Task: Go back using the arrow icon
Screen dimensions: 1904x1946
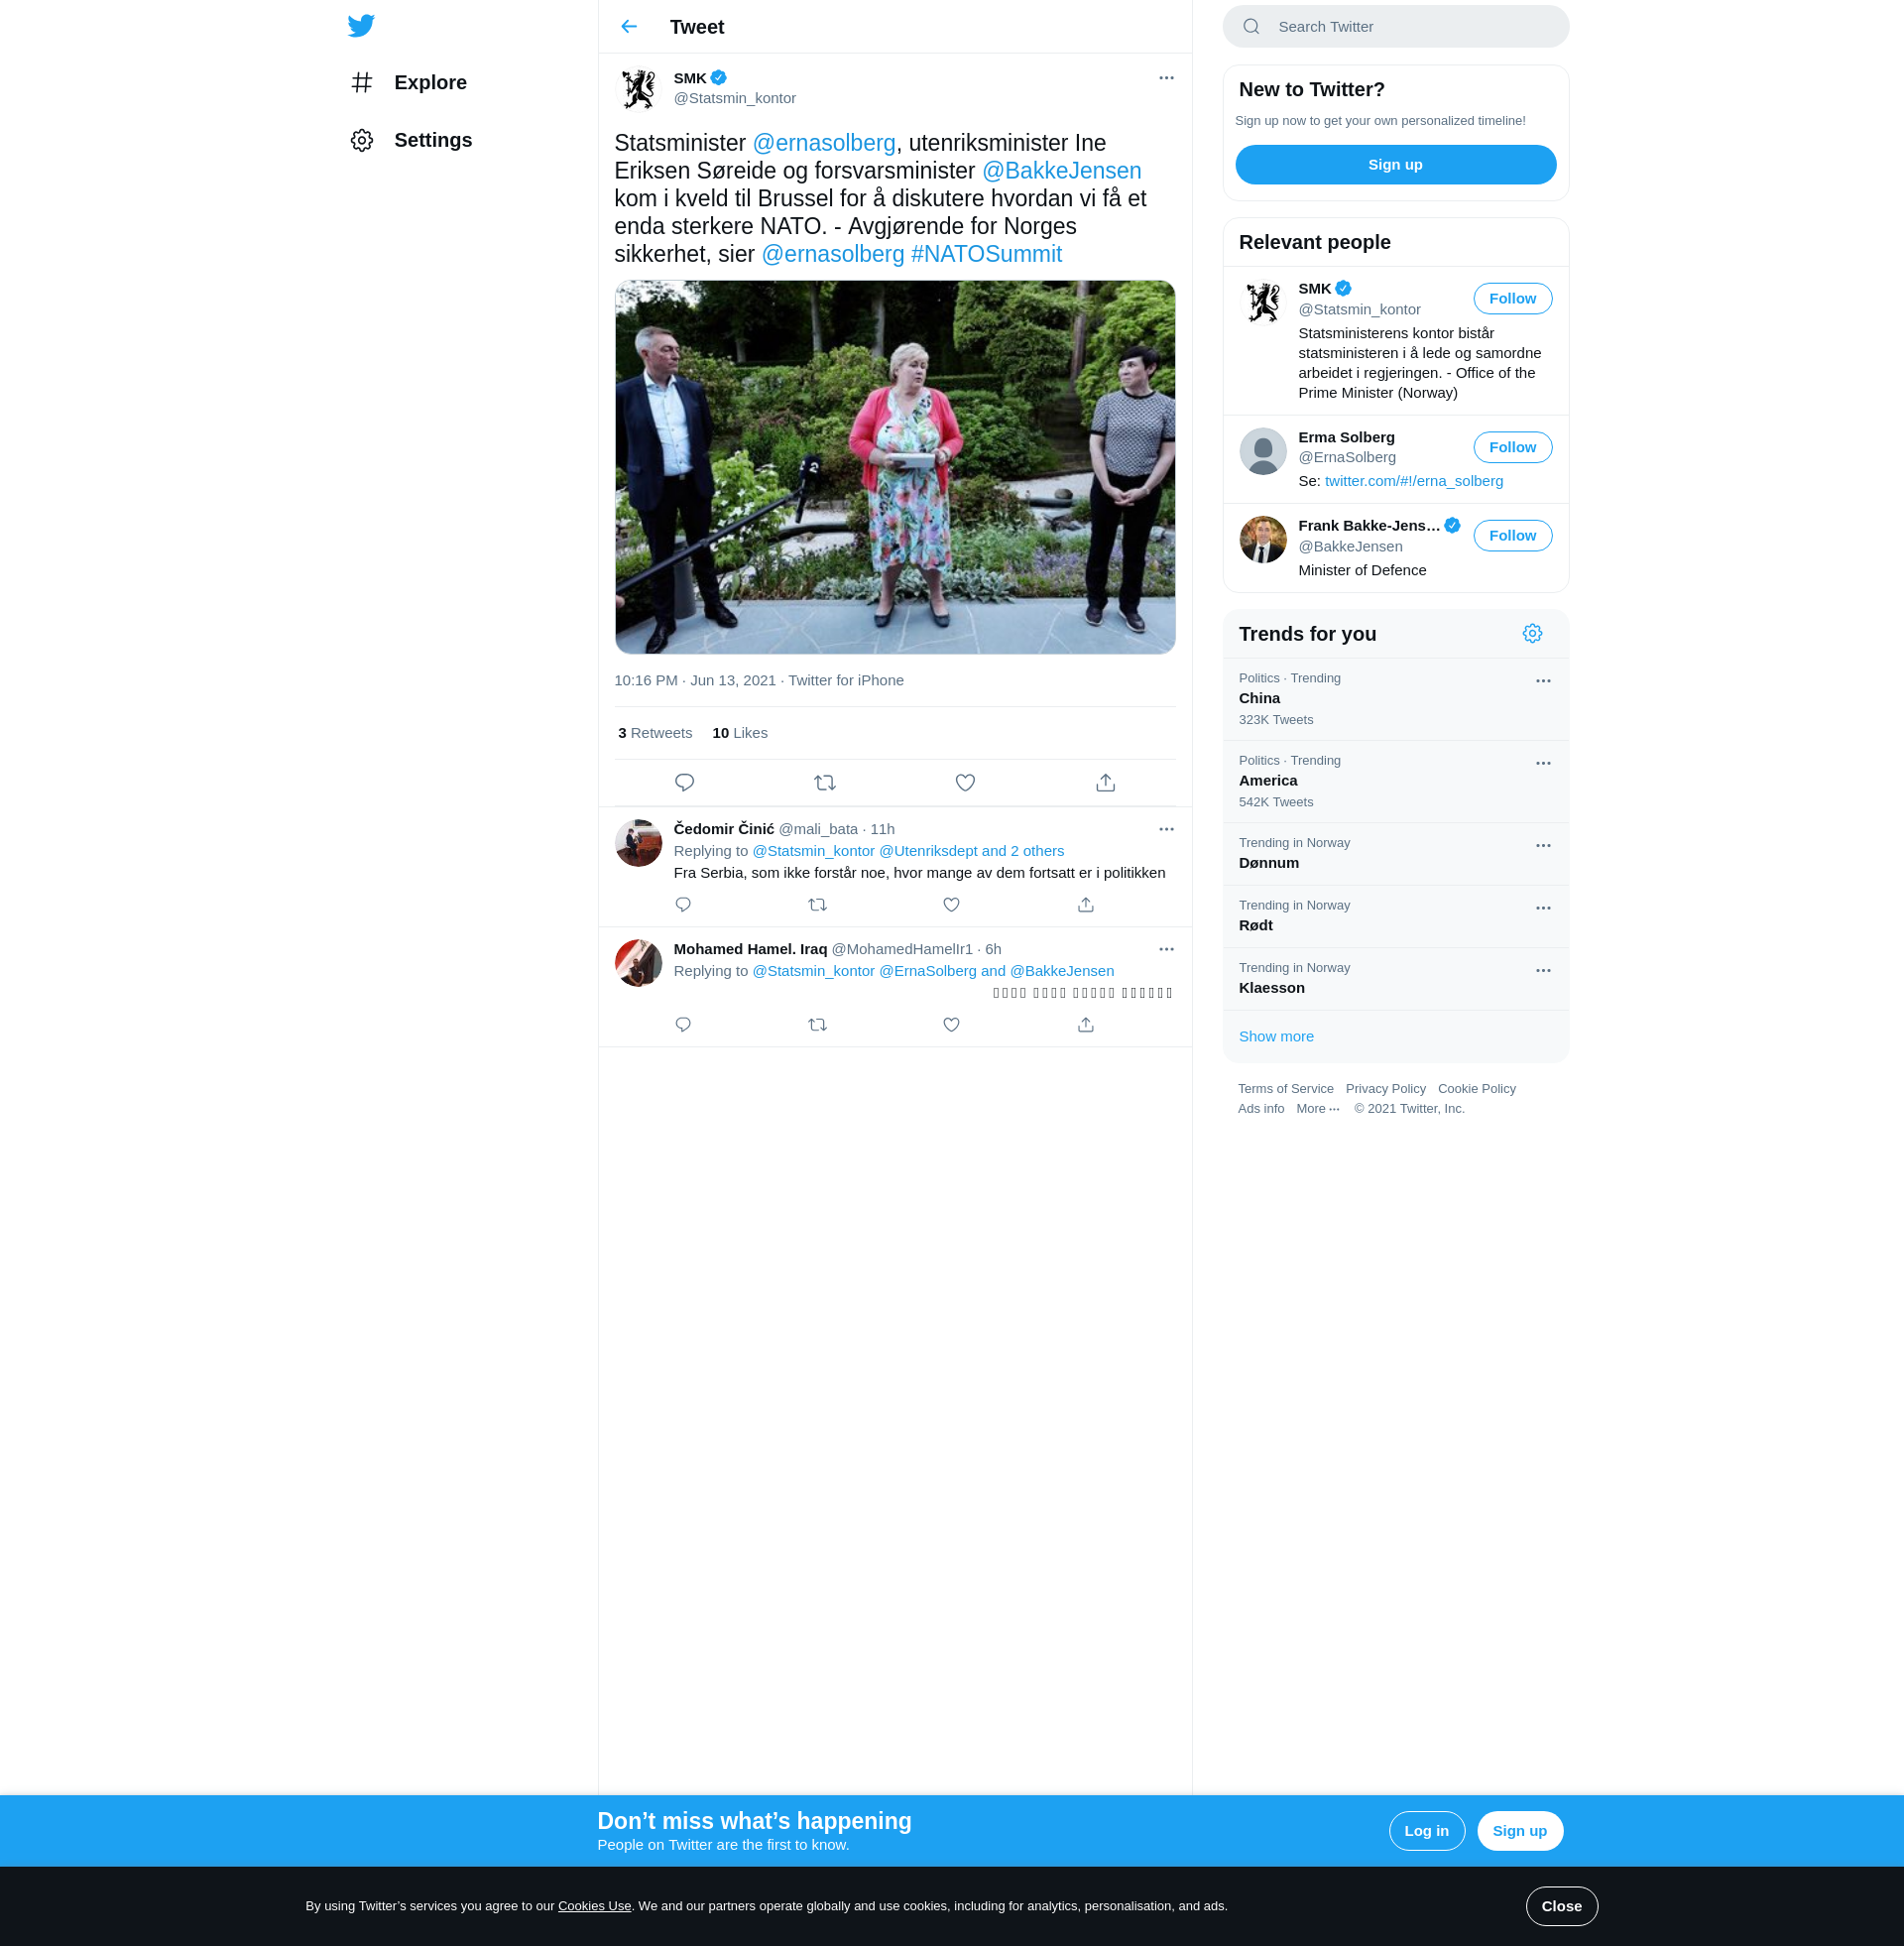Action: coord(629,27)
